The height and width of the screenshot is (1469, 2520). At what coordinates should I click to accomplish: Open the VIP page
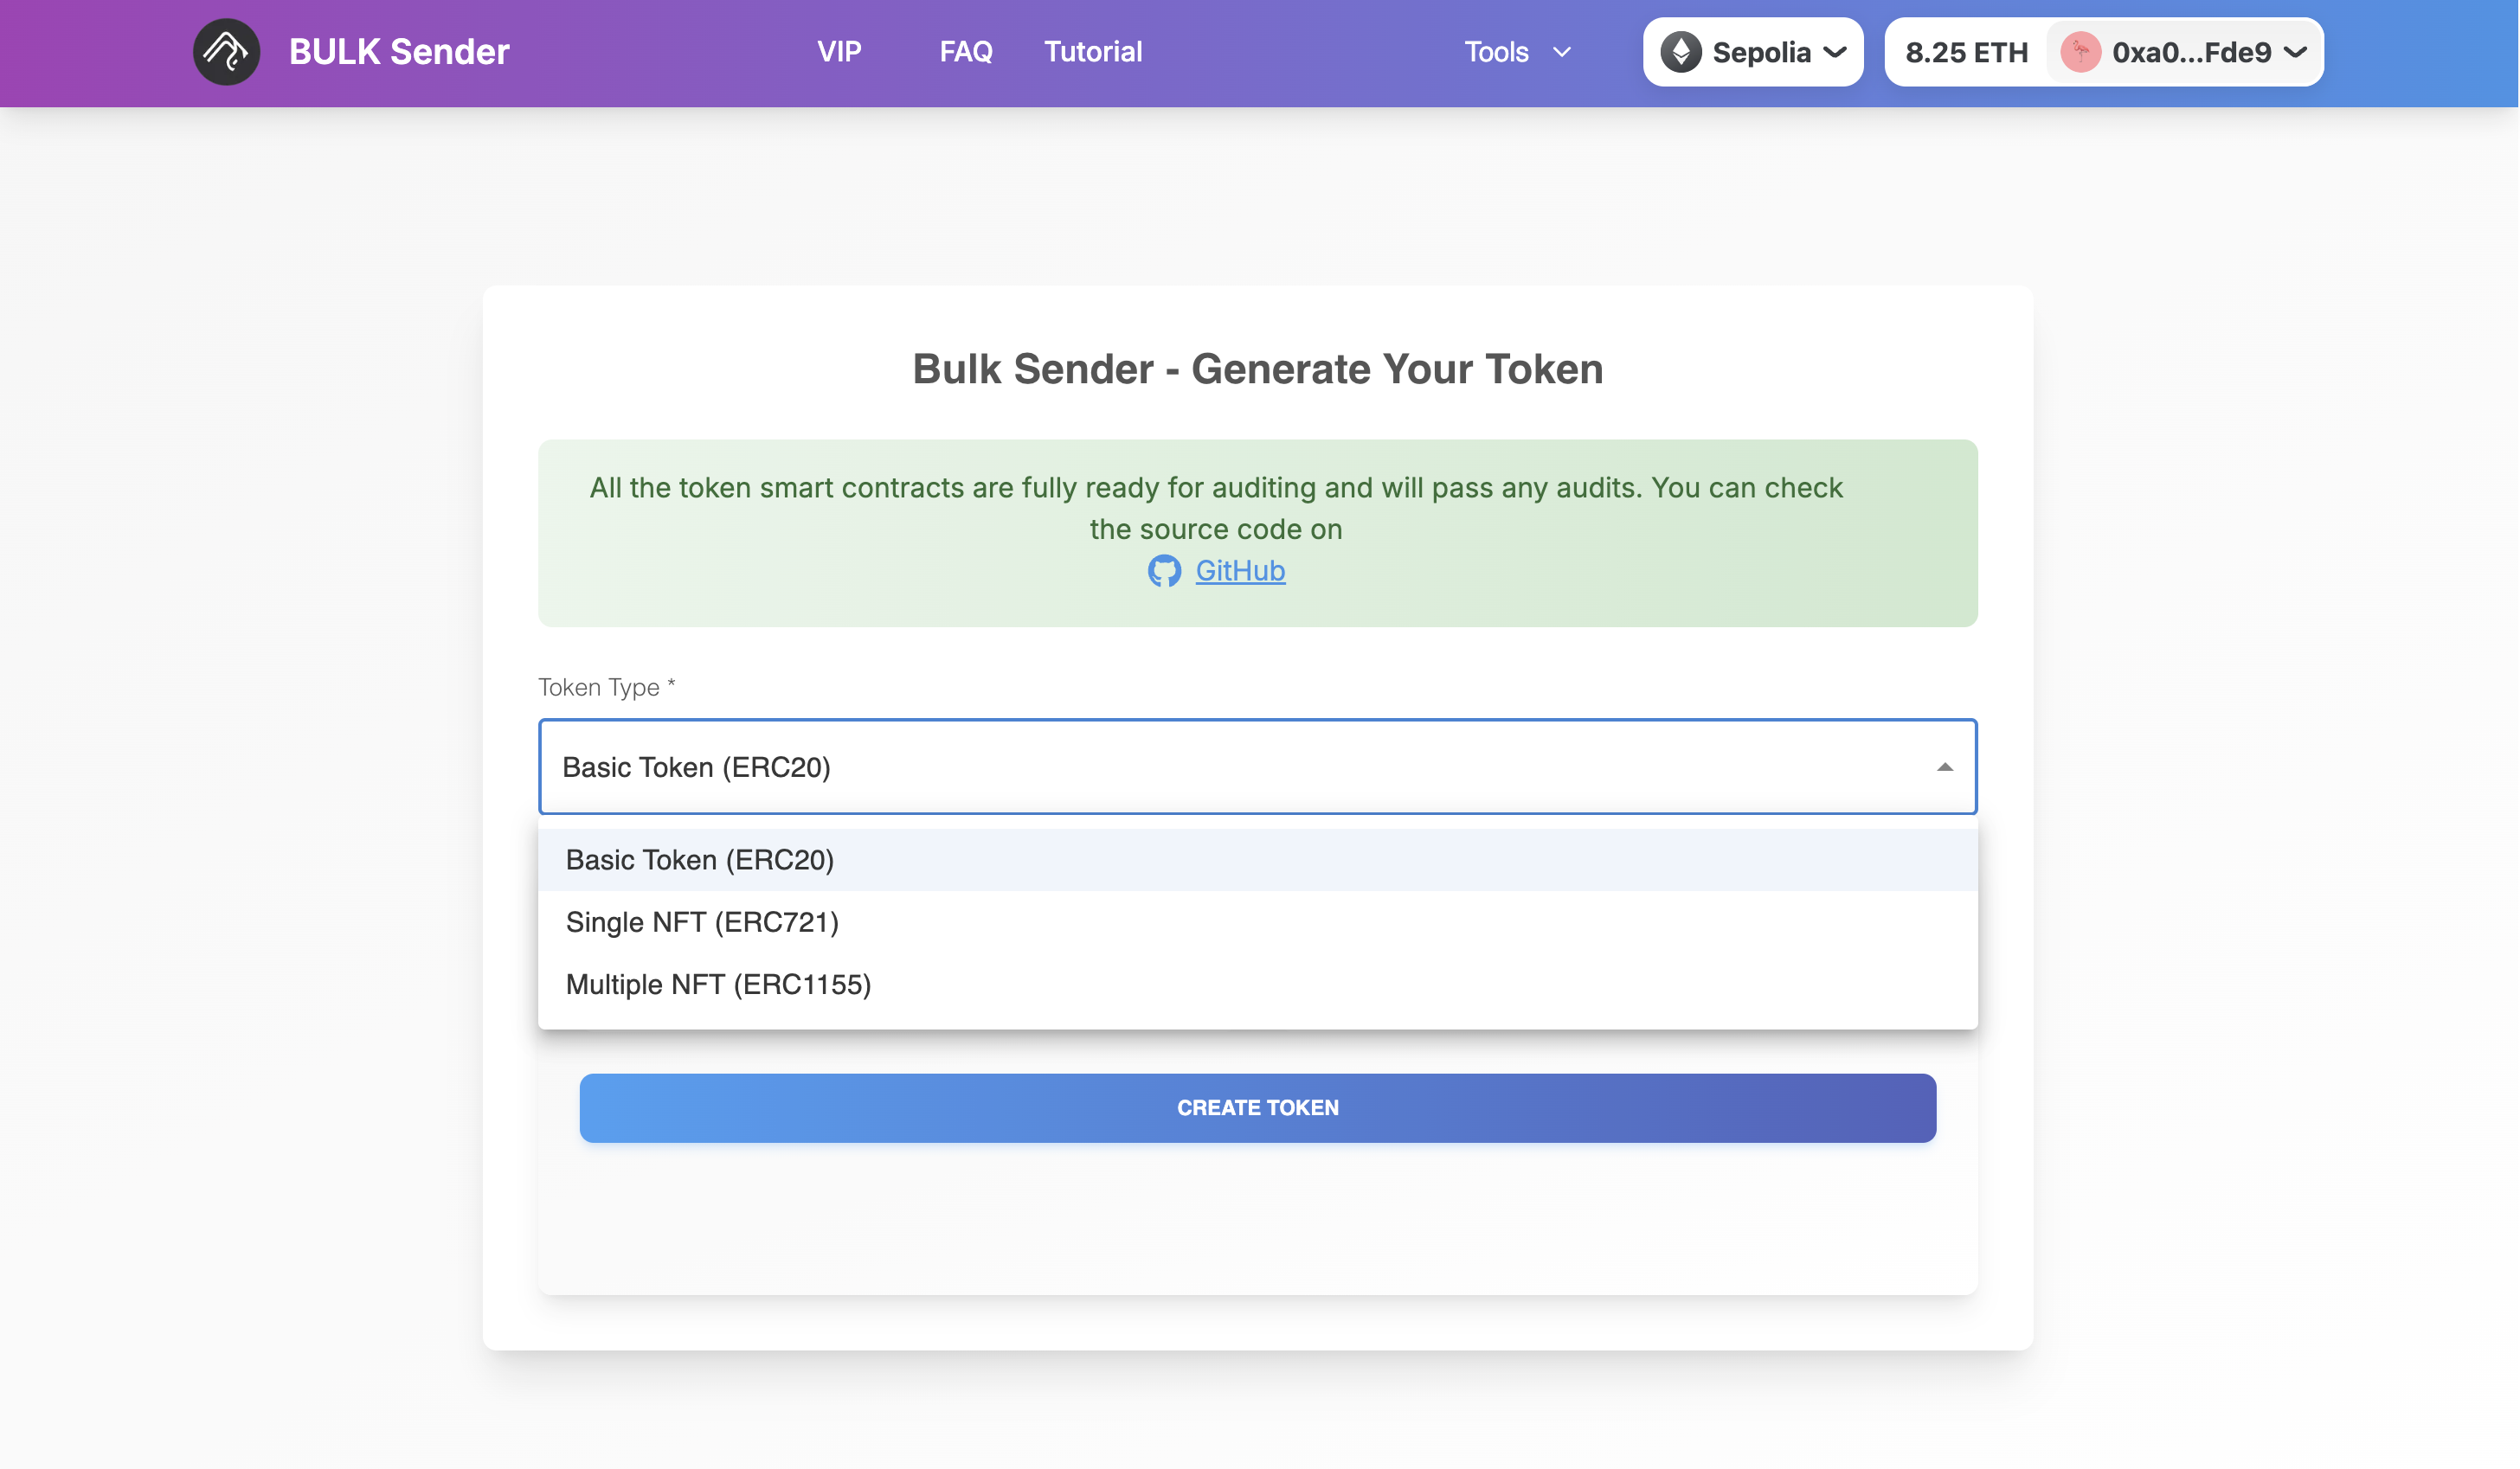click(840, 51)
